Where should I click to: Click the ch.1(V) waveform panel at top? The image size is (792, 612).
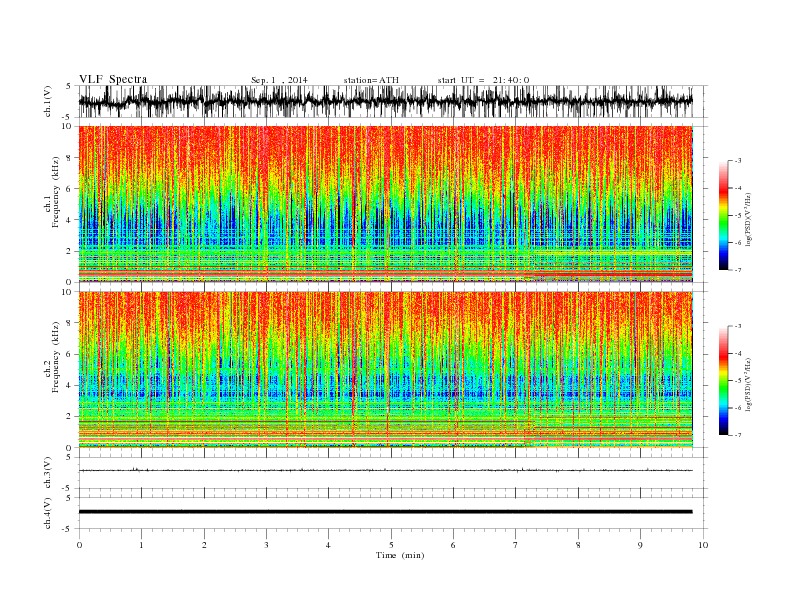(x=393, y=101)
